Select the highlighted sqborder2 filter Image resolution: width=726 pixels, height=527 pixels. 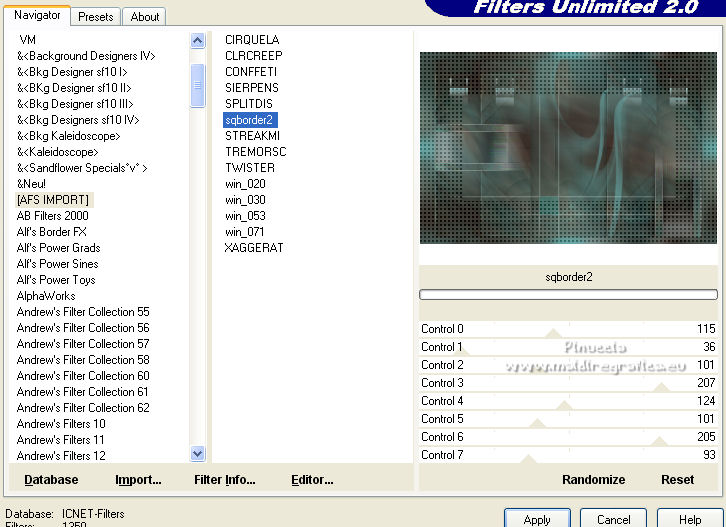250,120
